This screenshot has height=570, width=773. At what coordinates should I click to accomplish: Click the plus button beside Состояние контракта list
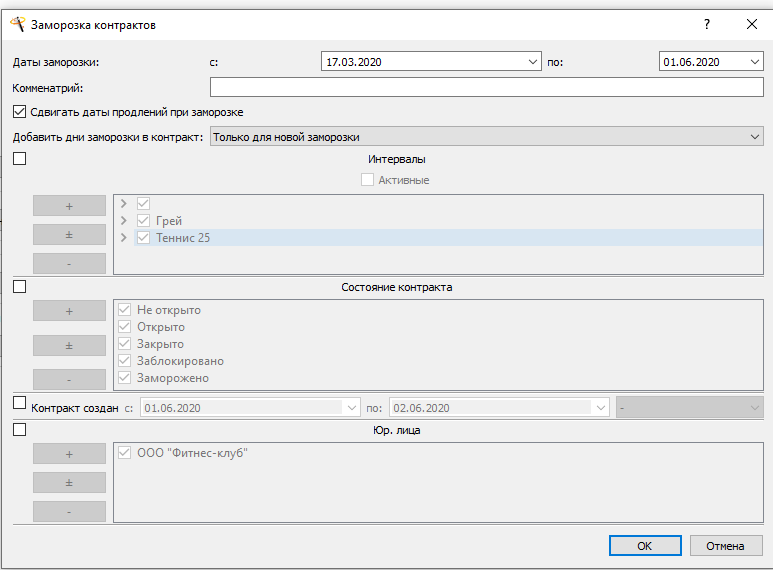tap(69, 311)
